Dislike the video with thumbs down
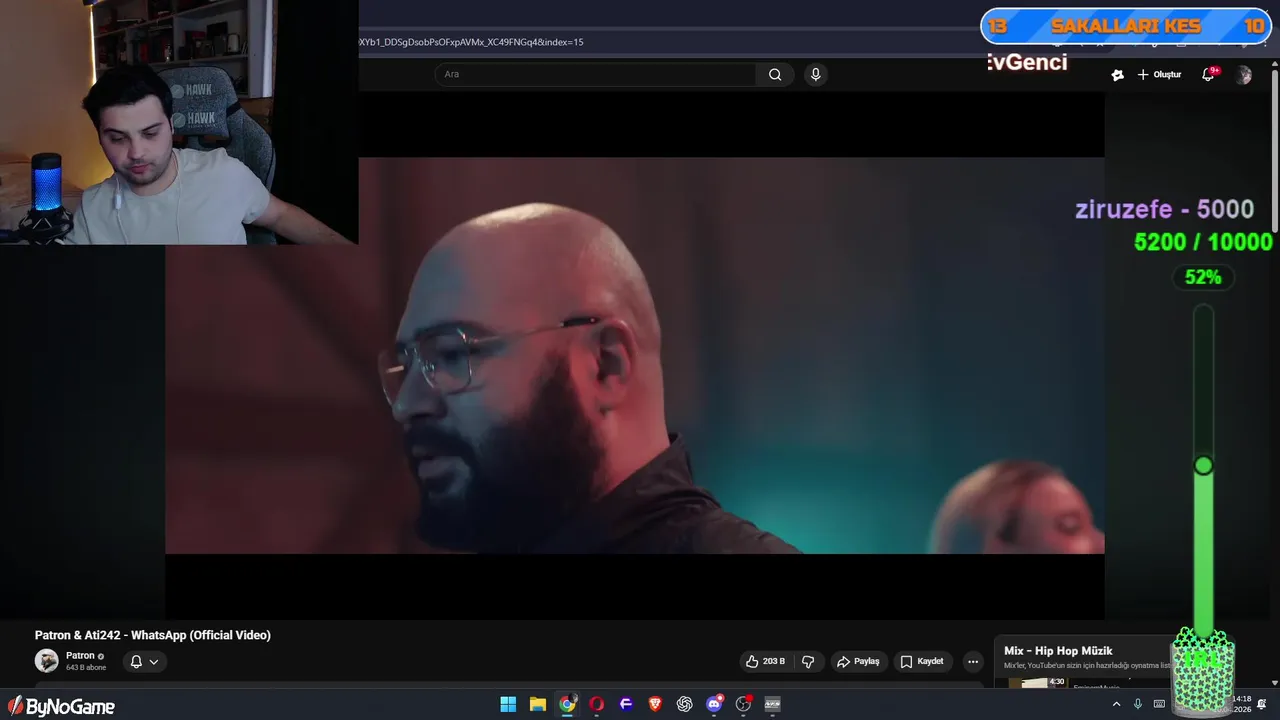The height and width of the screenshot is (720, 1280). tap(808, 661)
